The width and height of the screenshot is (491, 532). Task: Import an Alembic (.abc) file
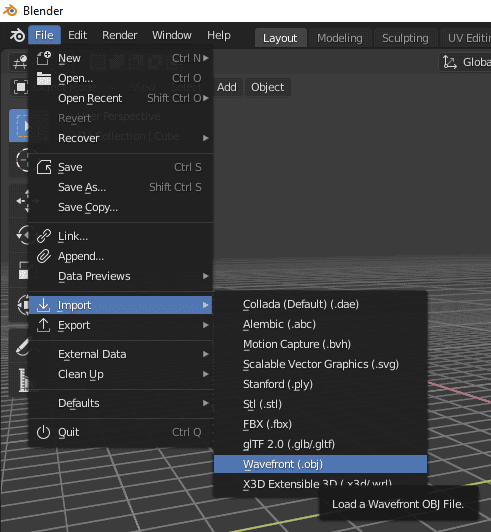coord(320,324)
